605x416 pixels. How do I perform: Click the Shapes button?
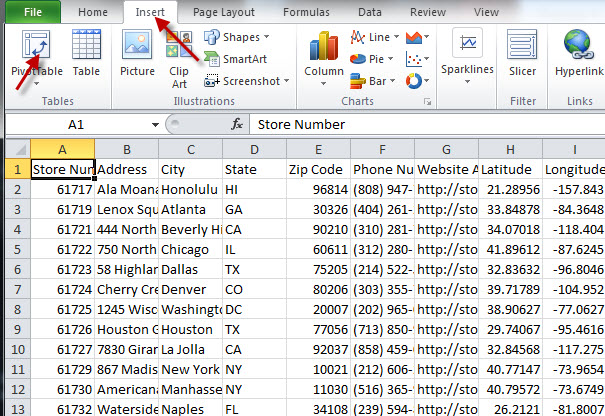237,37
